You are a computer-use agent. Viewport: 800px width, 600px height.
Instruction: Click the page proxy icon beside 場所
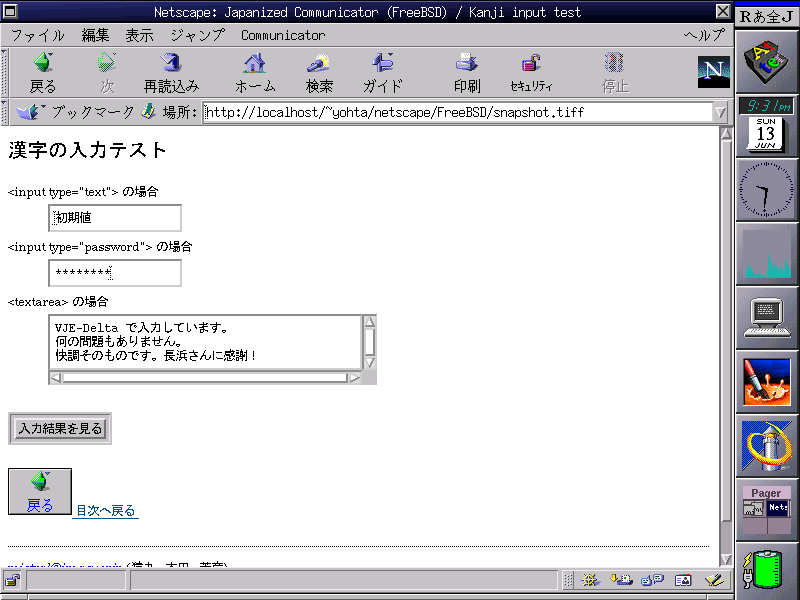tap(148, 111)
